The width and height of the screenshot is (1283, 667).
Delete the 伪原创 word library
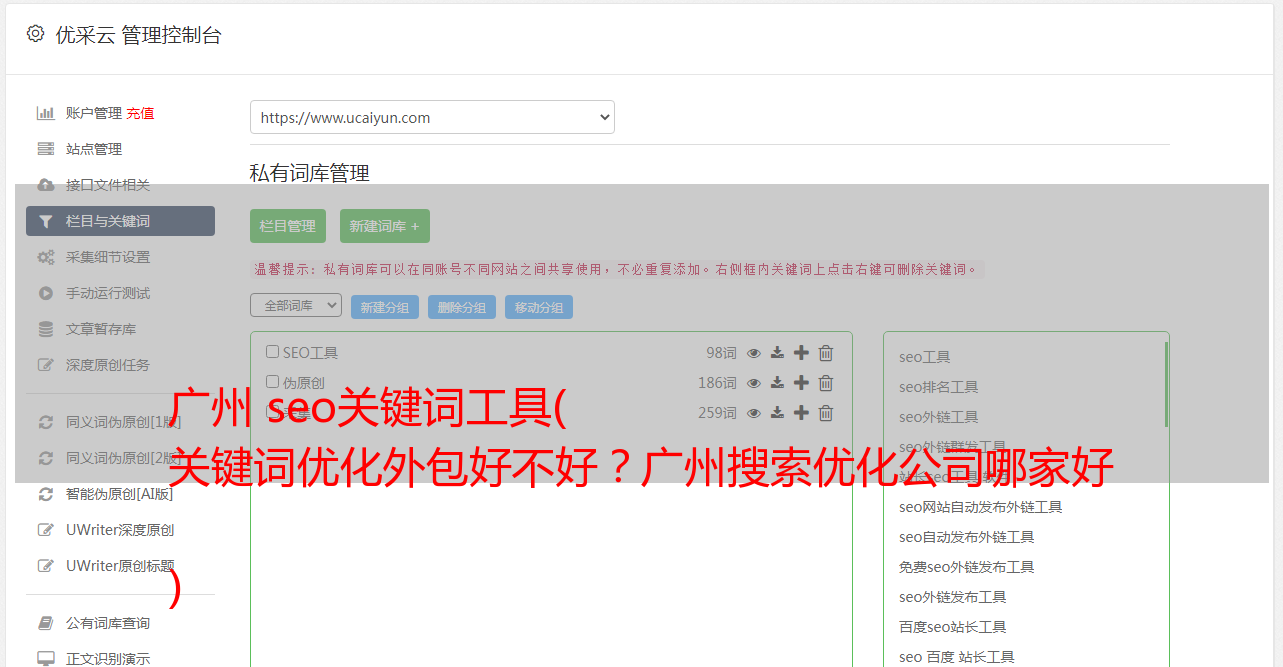pos(826,383)
